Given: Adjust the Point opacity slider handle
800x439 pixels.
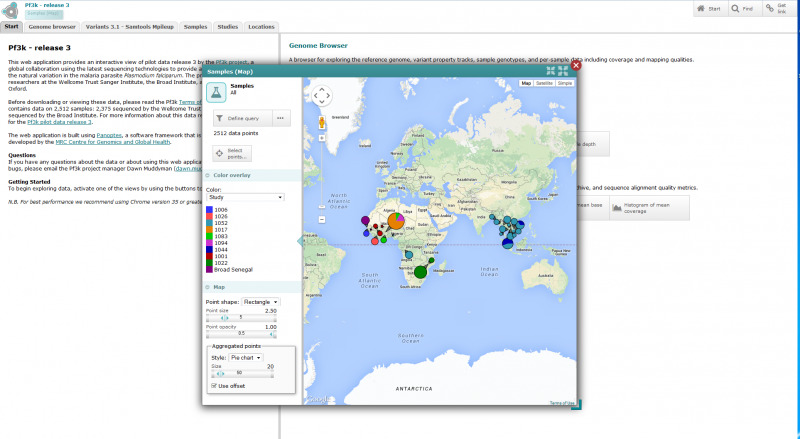Looking at the screenshot, I should (273, 334).
